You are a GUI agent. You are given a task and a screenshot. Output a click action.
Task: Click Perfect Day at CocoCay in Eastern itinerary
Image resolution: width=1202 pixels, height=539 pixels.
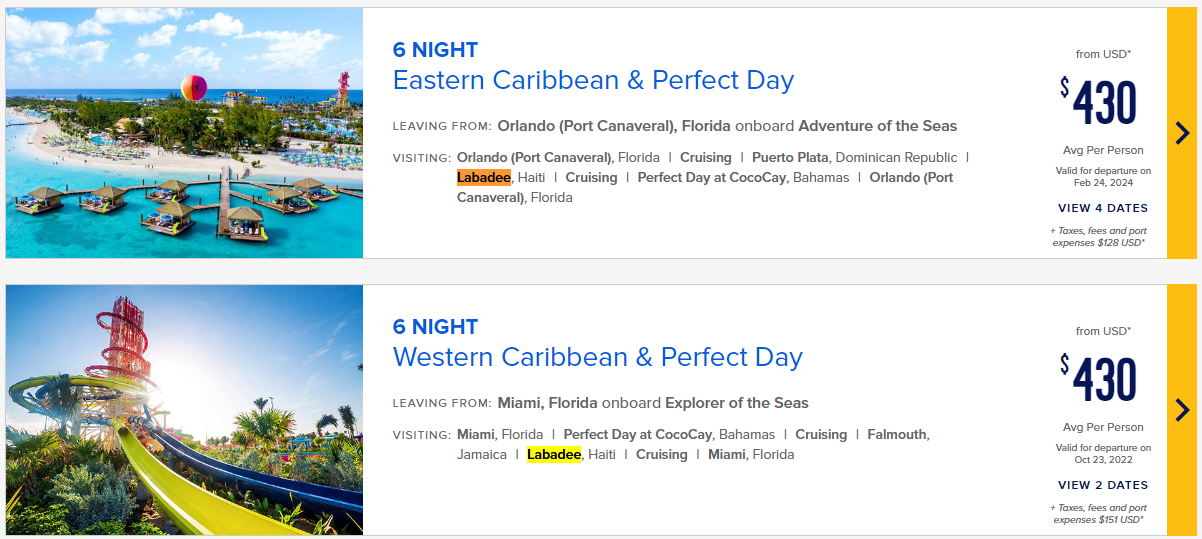tap(712, 177)
